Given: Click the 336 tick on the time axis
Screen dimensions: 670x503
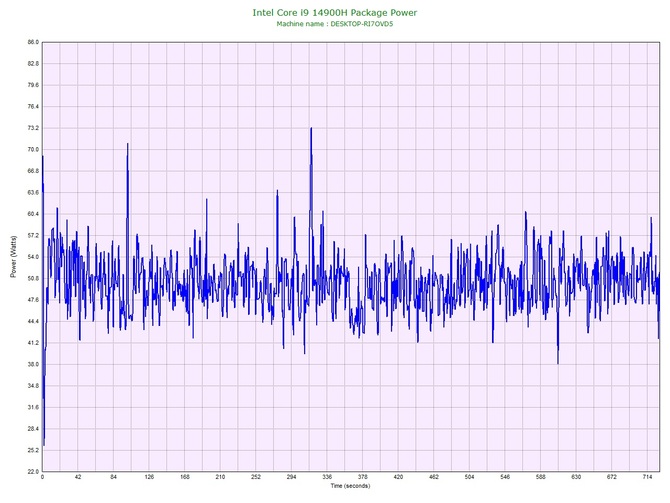Looking at the screenshot, I should [327, 477].
